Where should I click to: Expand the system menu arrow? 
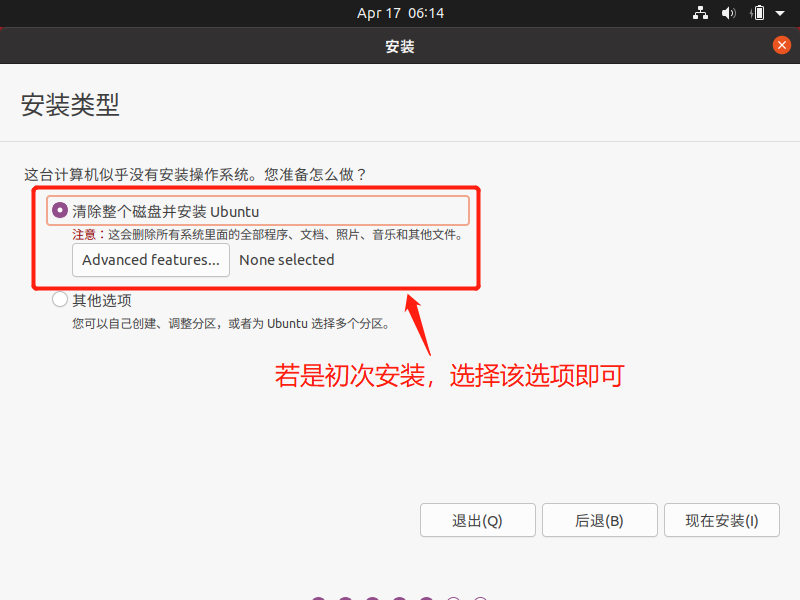click(780, 13)
